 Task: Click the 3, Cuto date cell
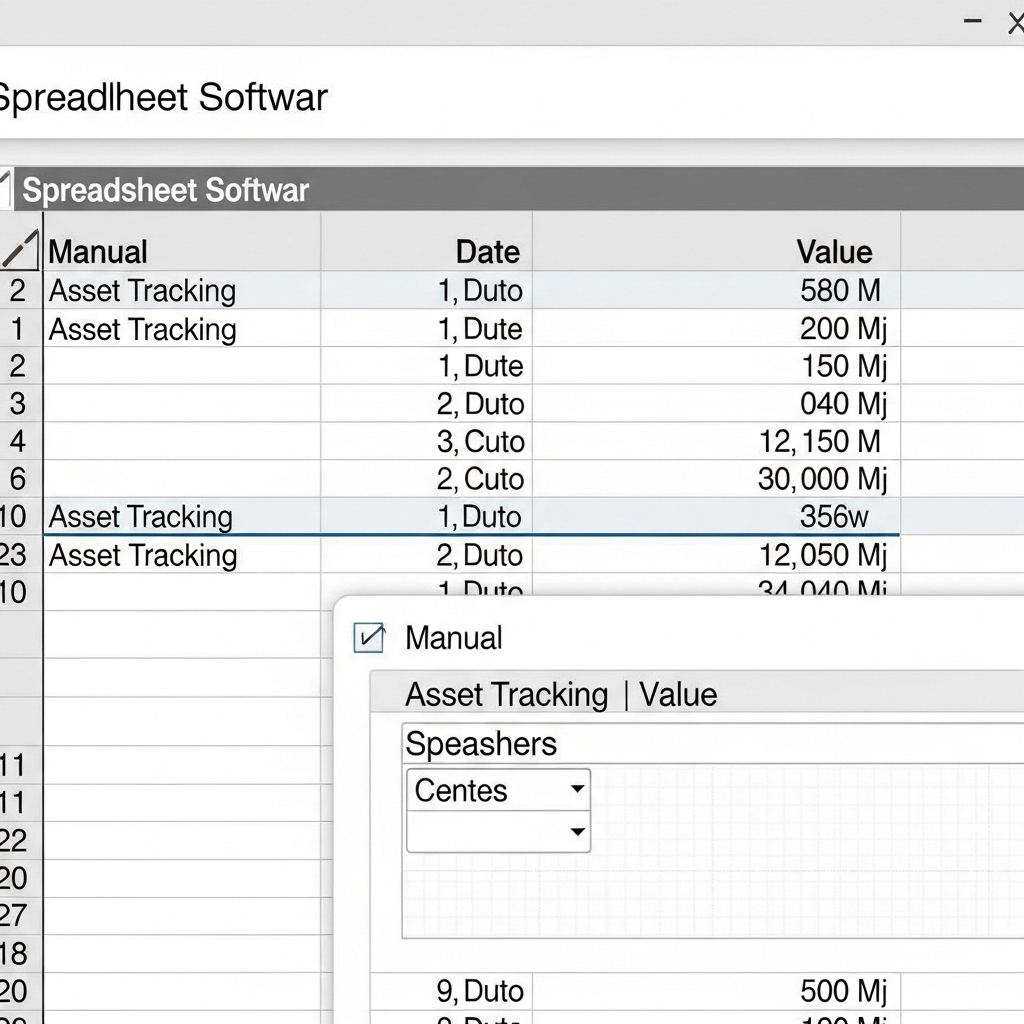point(480,441)
